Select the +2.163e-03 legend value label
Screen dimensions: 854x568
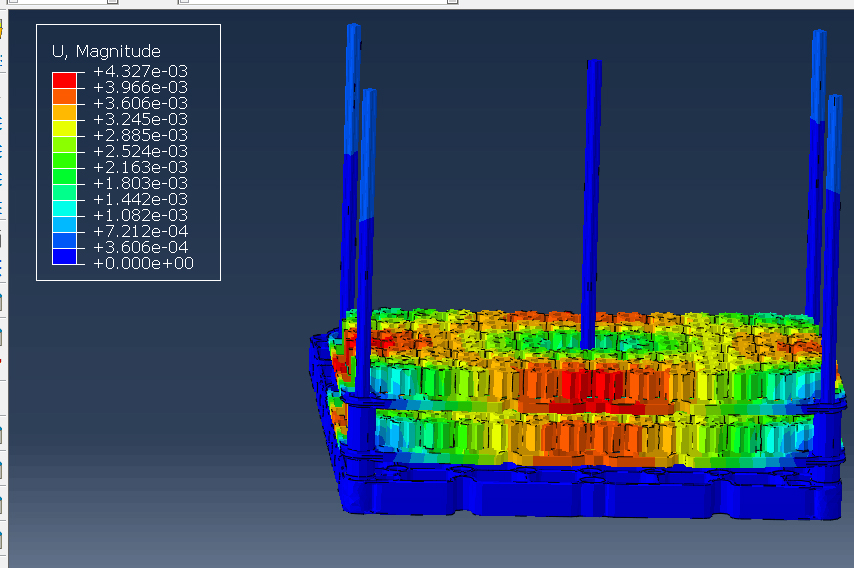(140, 167)
